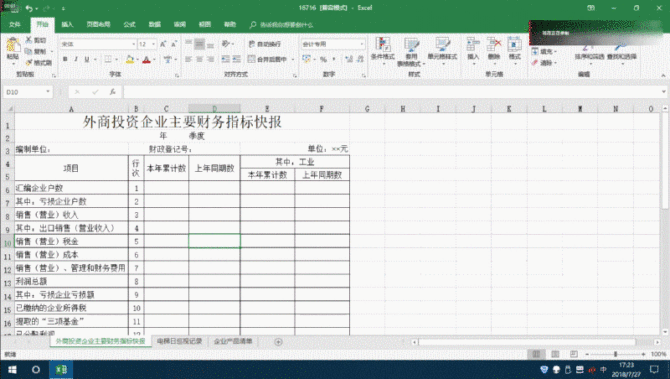Toggle Underline formatting
The height and width of the screenshot is (379, 670).
[87, 59]
